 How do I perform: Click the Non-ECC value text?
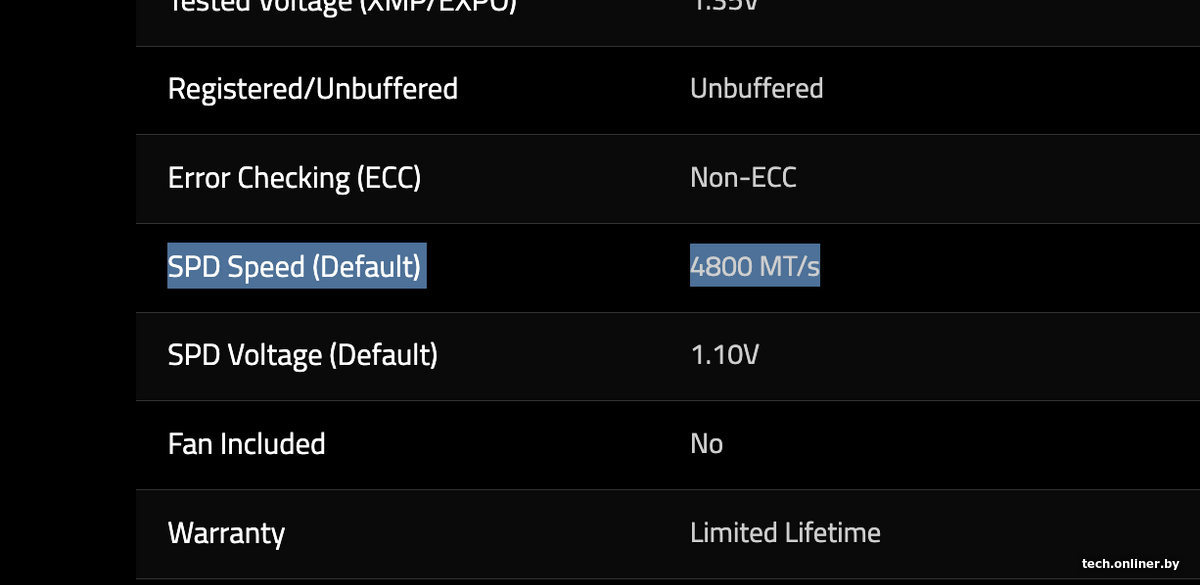[x=743, y=178]
